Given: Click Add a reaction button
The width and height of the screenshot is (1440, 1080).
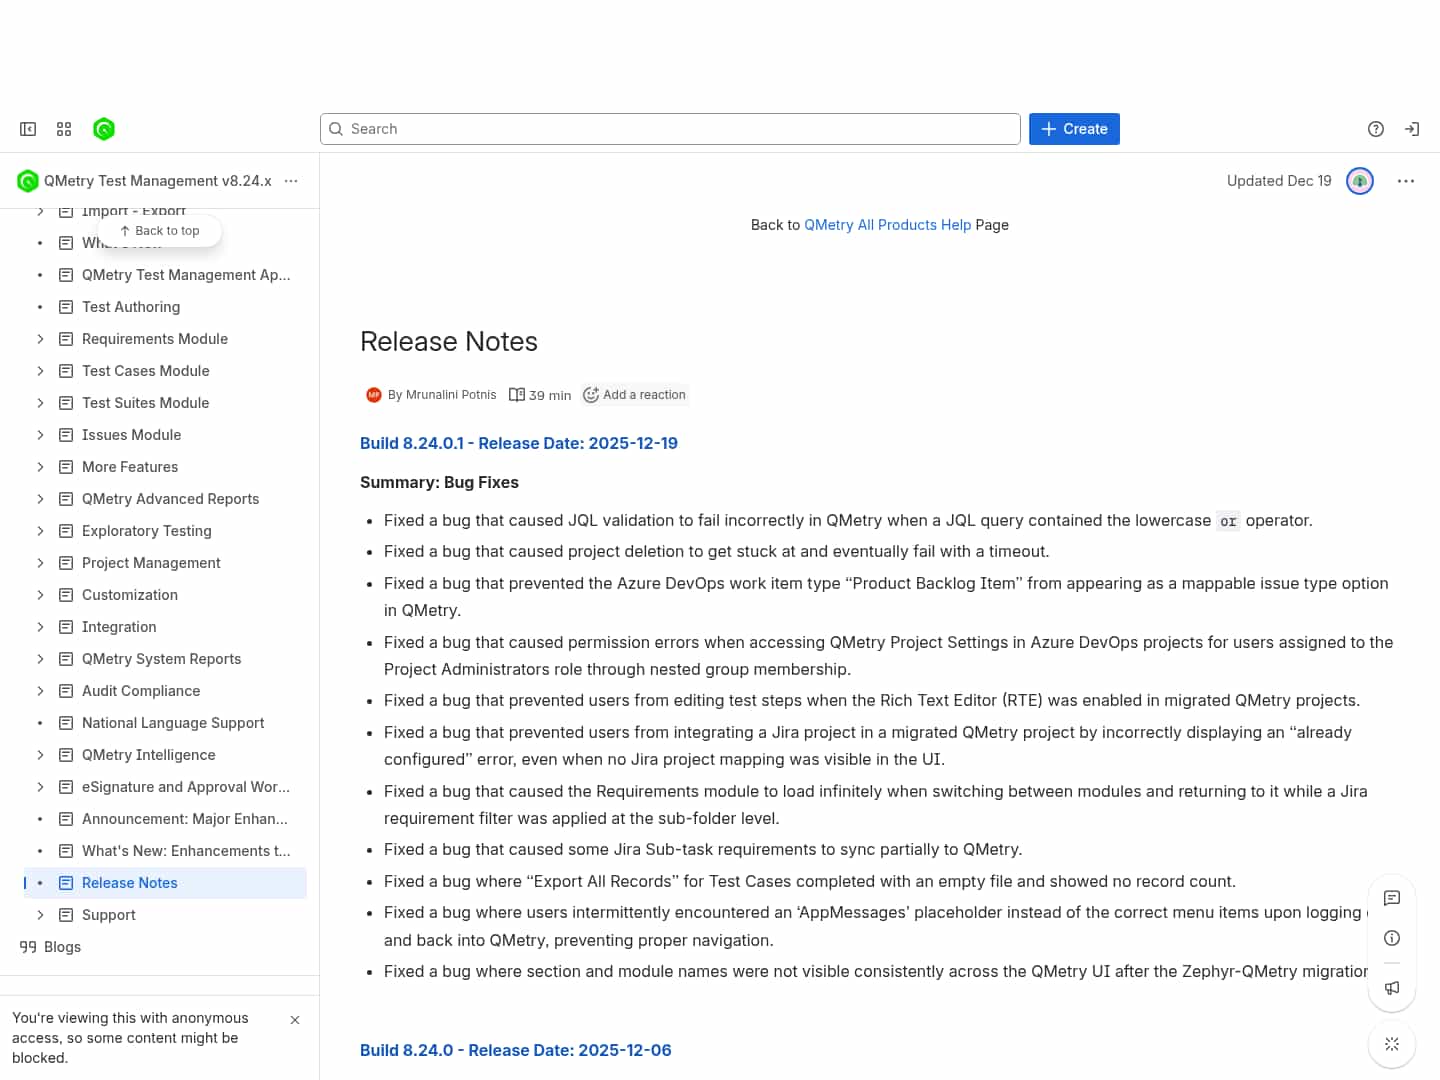Looking at the screenshot, I should pyautogui.click(x=635, y=395).
